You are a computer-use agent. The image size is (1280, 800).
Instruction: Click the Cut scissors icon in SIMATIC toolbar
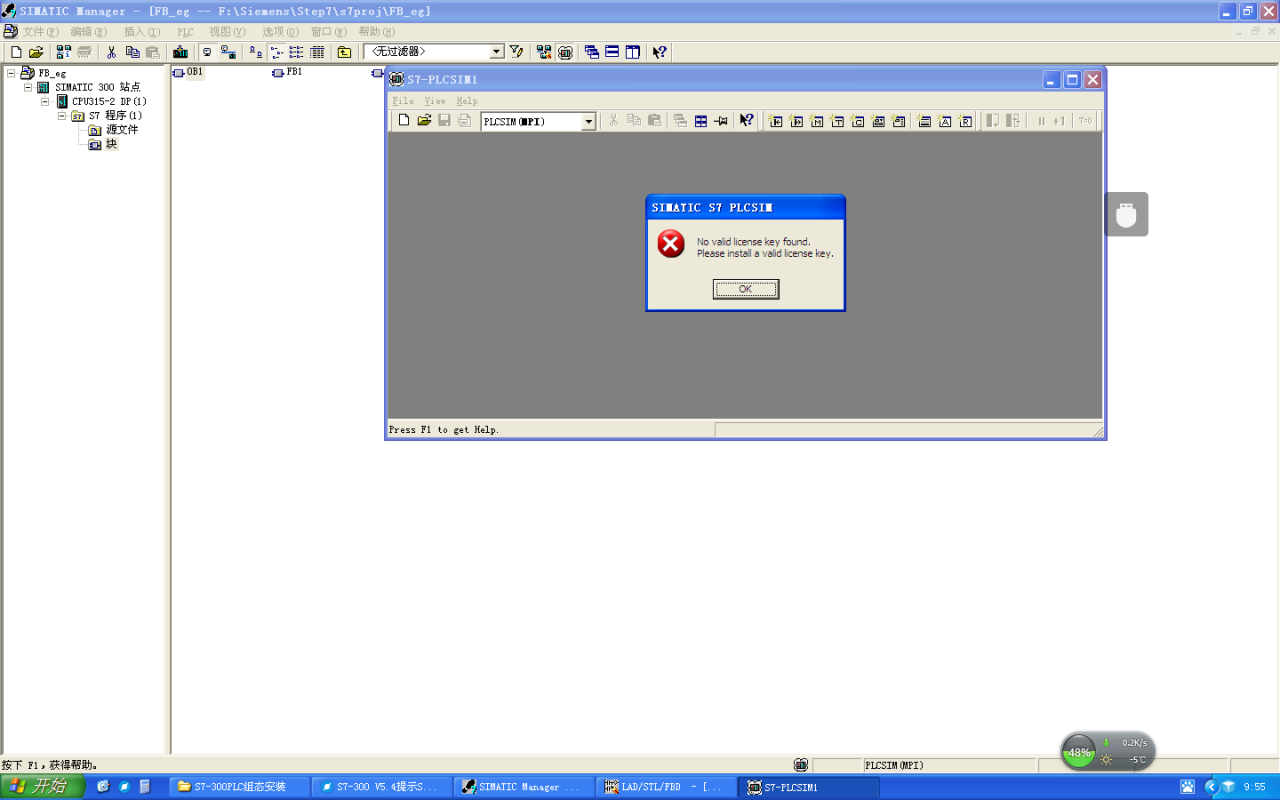tap(111, 52)
